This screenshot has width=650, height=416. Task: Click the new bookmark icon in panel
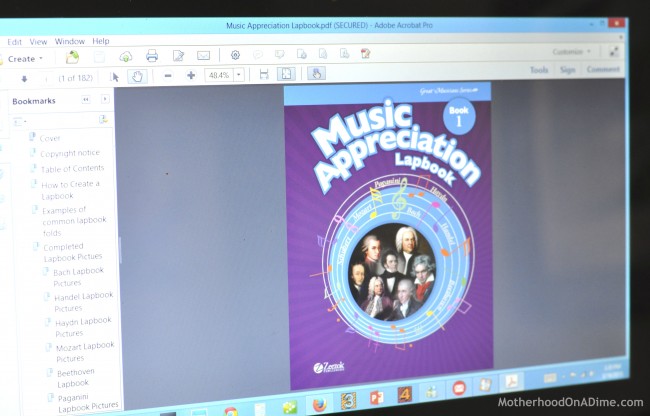point(103,119)
